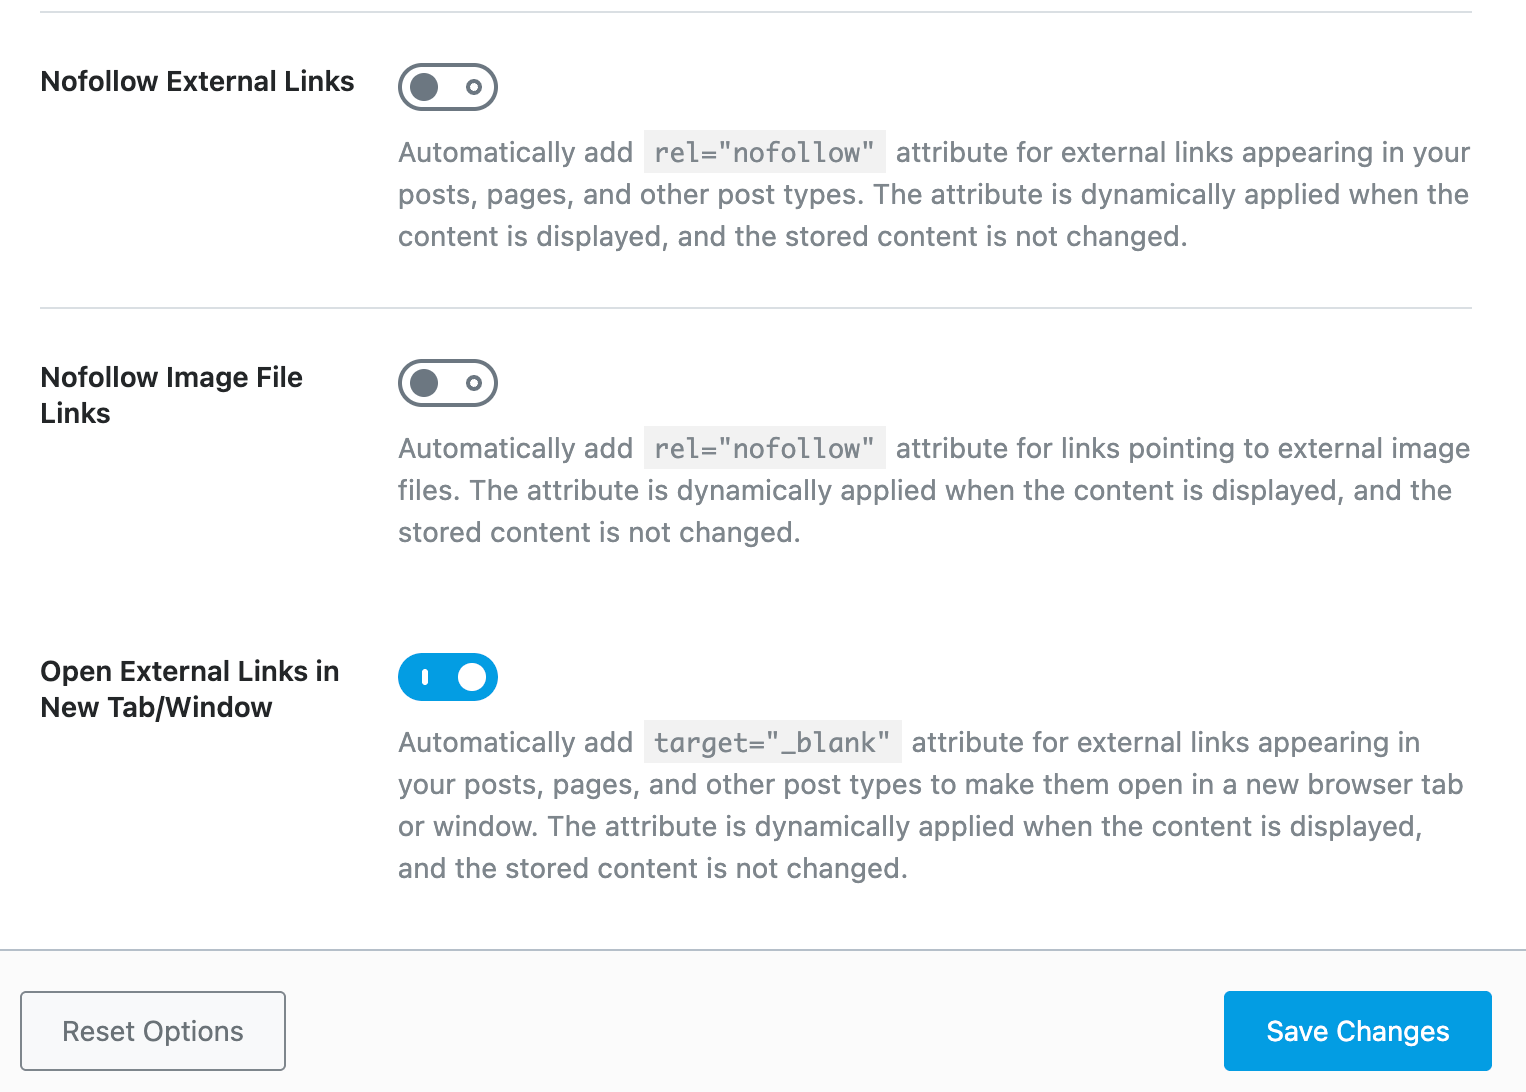Select the Nofollow Image File Links label
The width and height of the screenshot is (1526, 1092).
171,395
